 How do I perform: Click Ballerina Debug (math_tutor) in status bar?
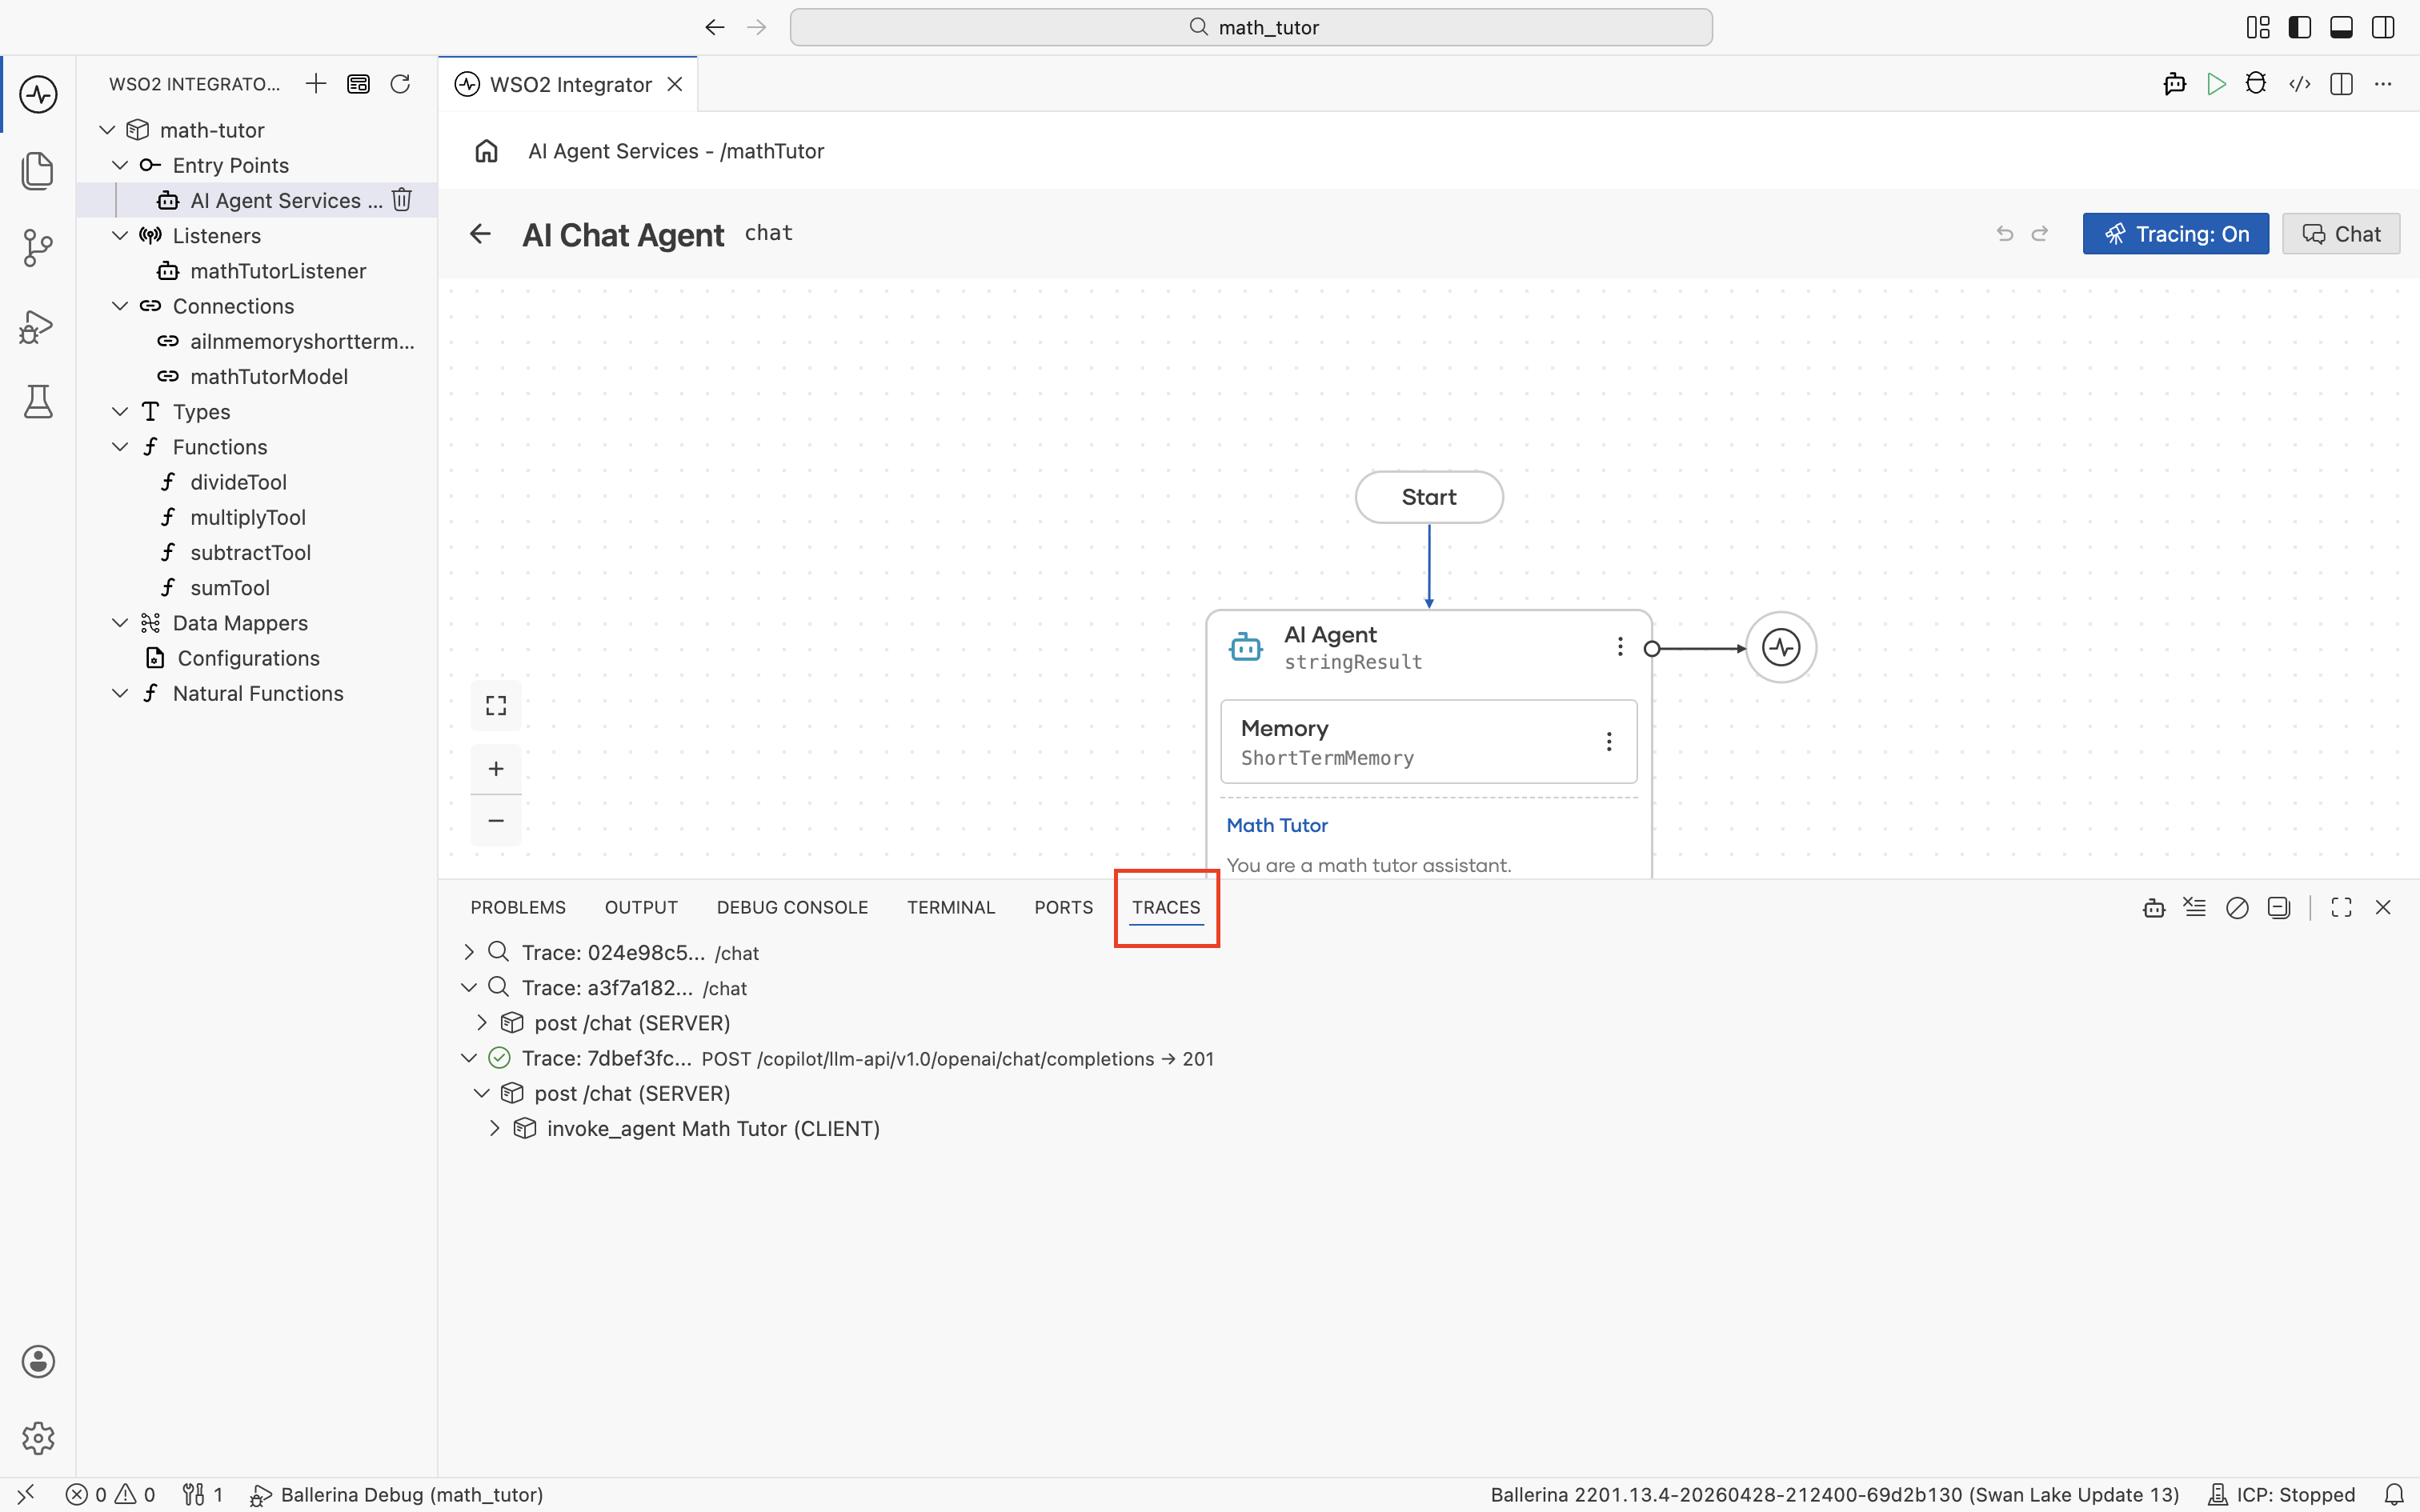pos(397,1495)
